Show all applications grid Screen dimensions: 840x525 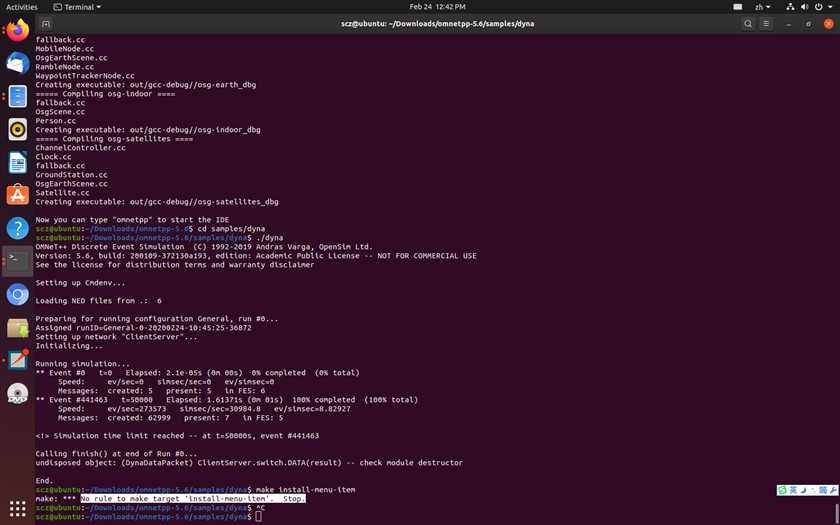pyautogui.click(x=18, y=508)
